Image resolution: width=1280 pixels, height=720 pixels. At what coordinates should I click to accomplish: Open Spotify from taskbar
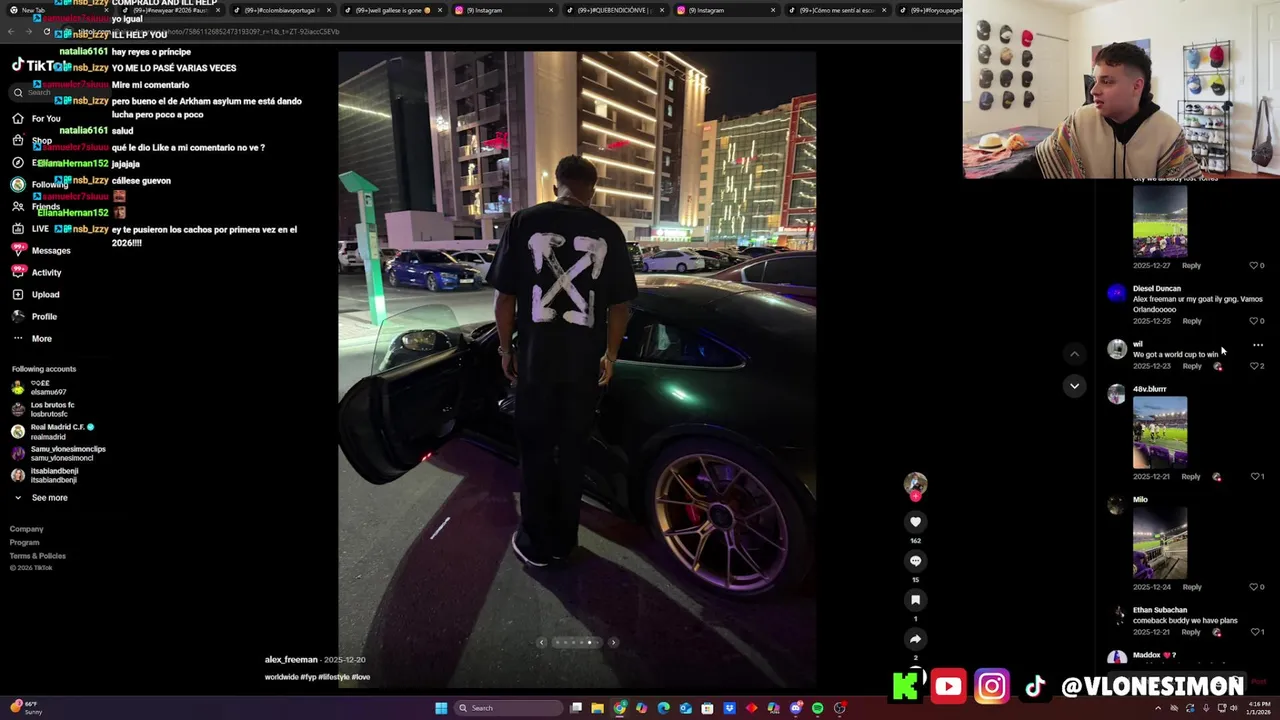point(818,708)
